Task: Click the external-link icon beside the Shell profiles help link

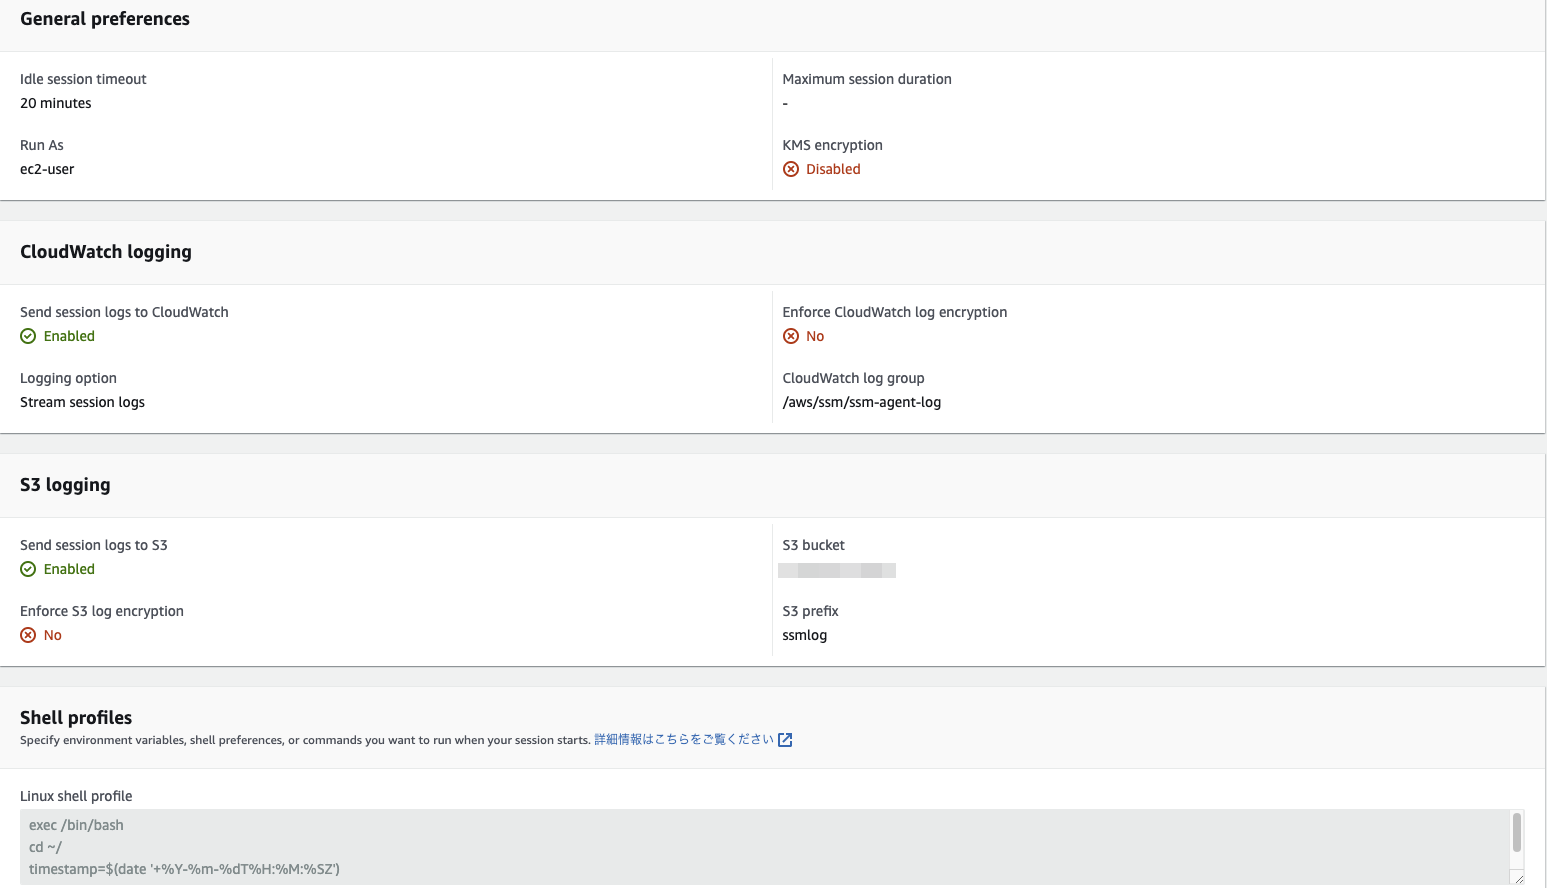Action: 786,739
